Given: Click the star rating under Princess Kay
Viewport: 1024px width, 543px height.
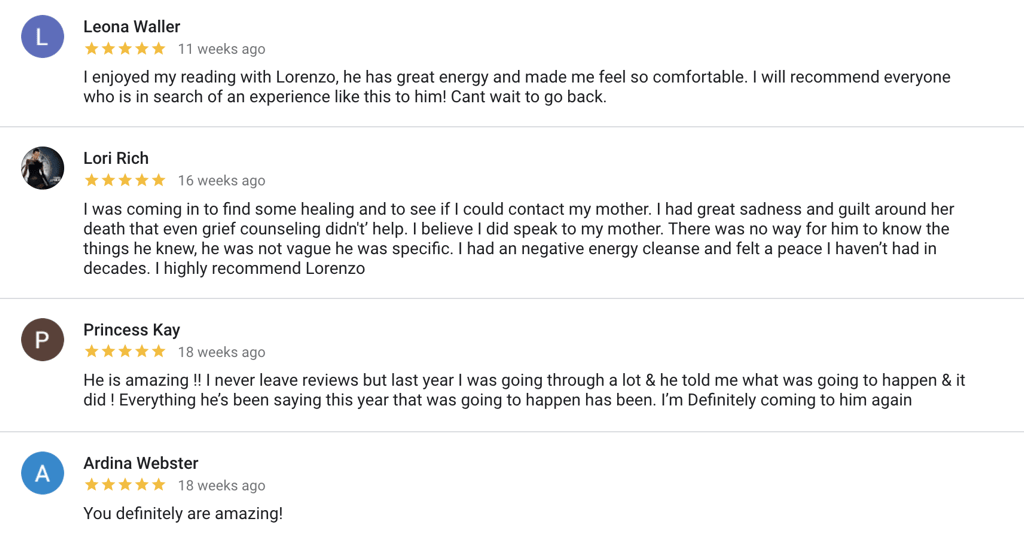Looking at the screenshot, I should 125,352.
